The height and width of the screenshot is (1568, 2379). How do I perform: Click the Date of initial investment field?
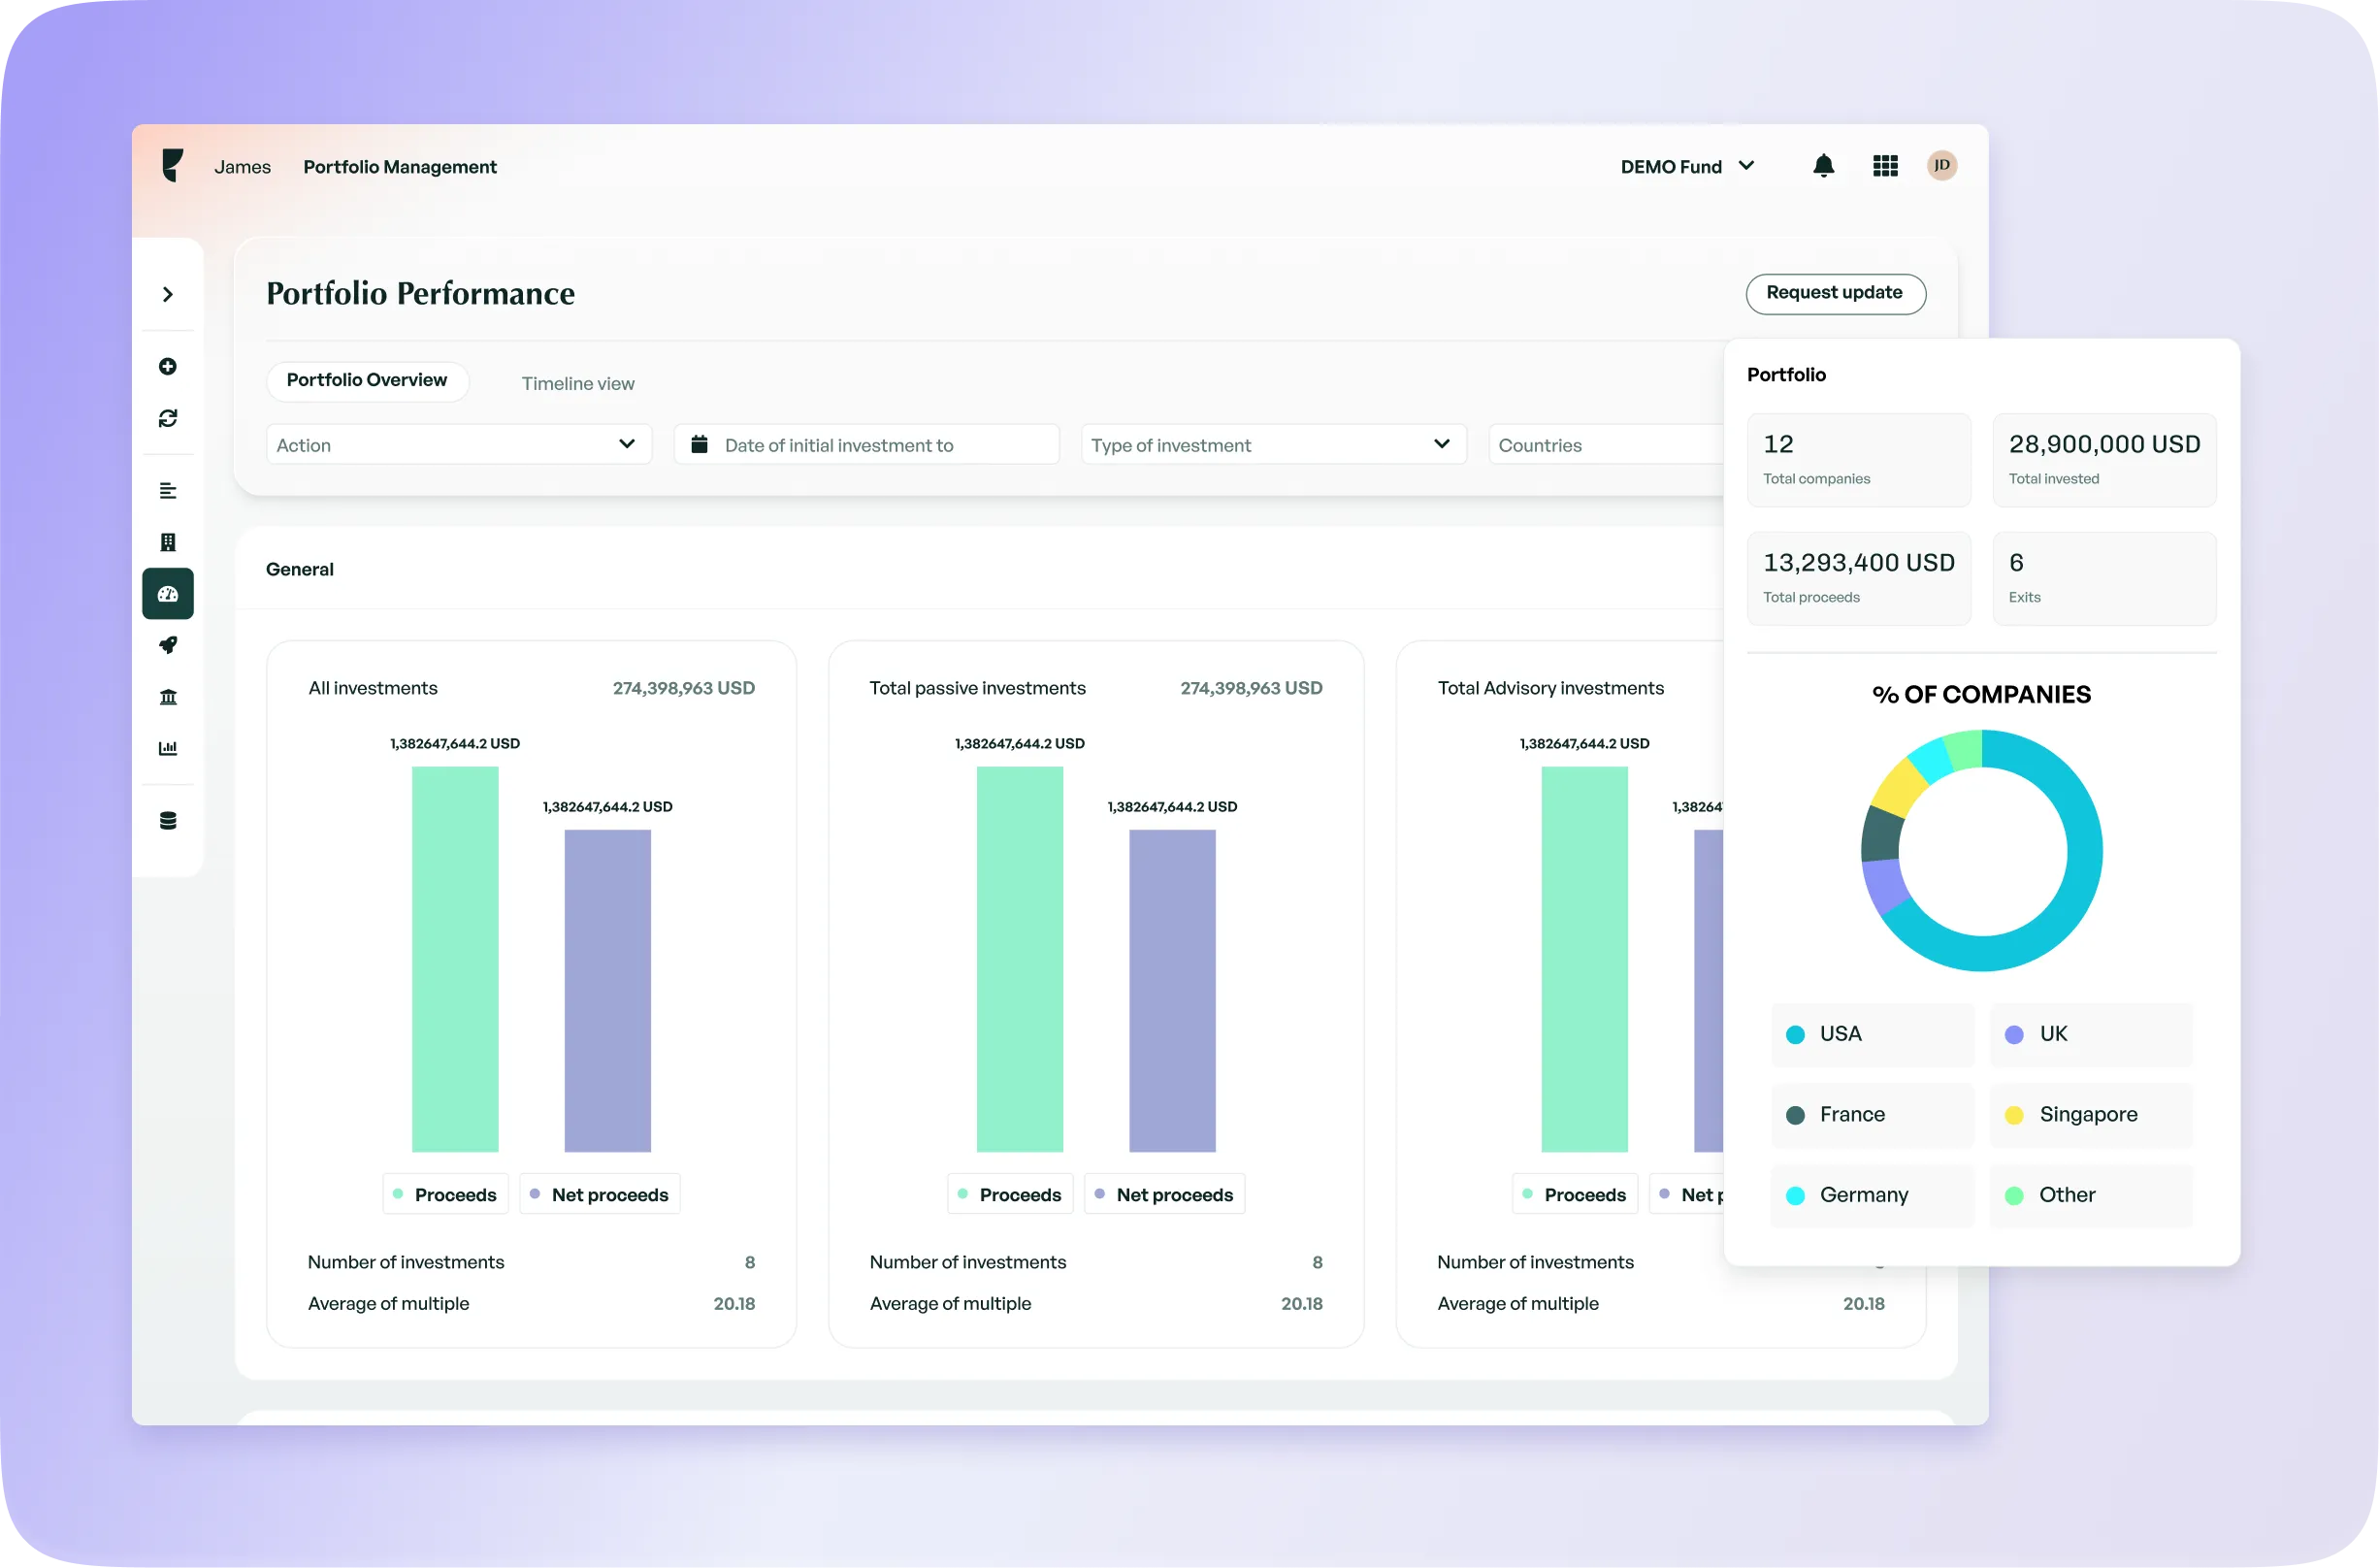click(x=866, y=445)
